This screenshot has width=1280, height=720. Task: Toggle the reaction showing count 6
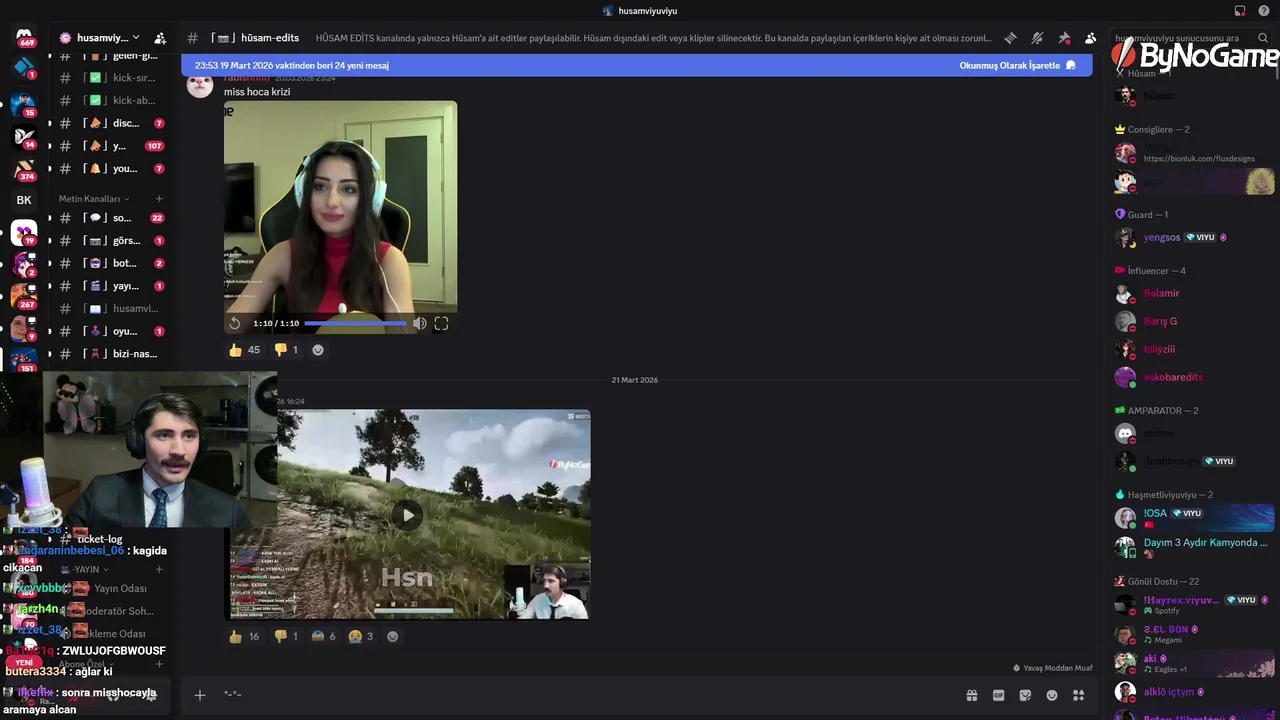[324, 636]
